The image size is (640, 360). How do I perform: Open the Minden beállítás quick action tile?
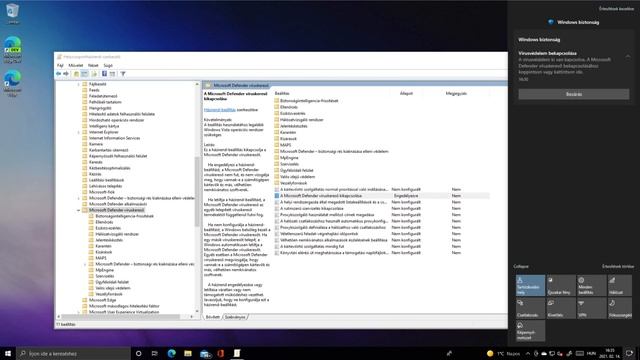click(591, 285)
